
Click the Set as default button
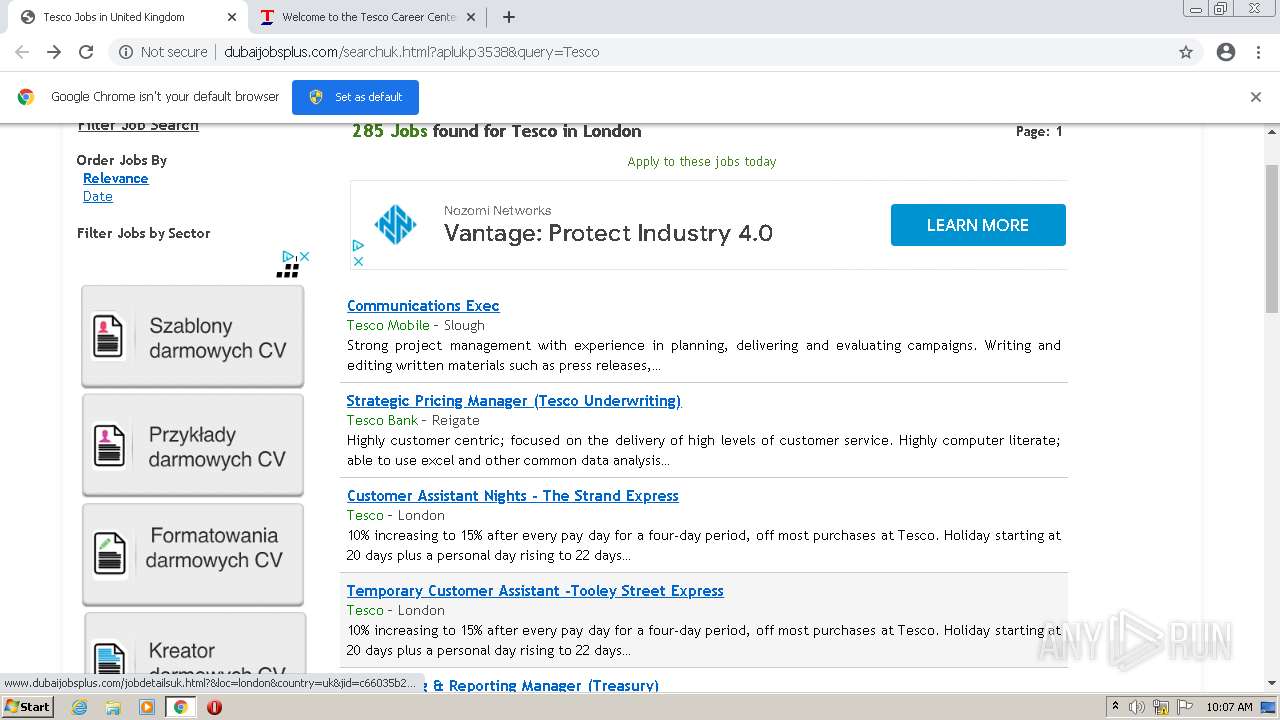(x=355, y=97)
